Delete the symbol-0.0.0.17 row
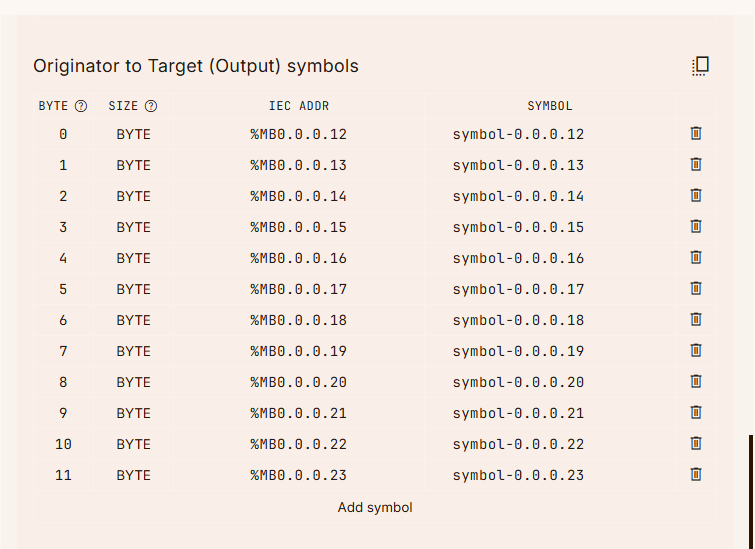This screenshot has height=549, width=755. coord(696,288)
